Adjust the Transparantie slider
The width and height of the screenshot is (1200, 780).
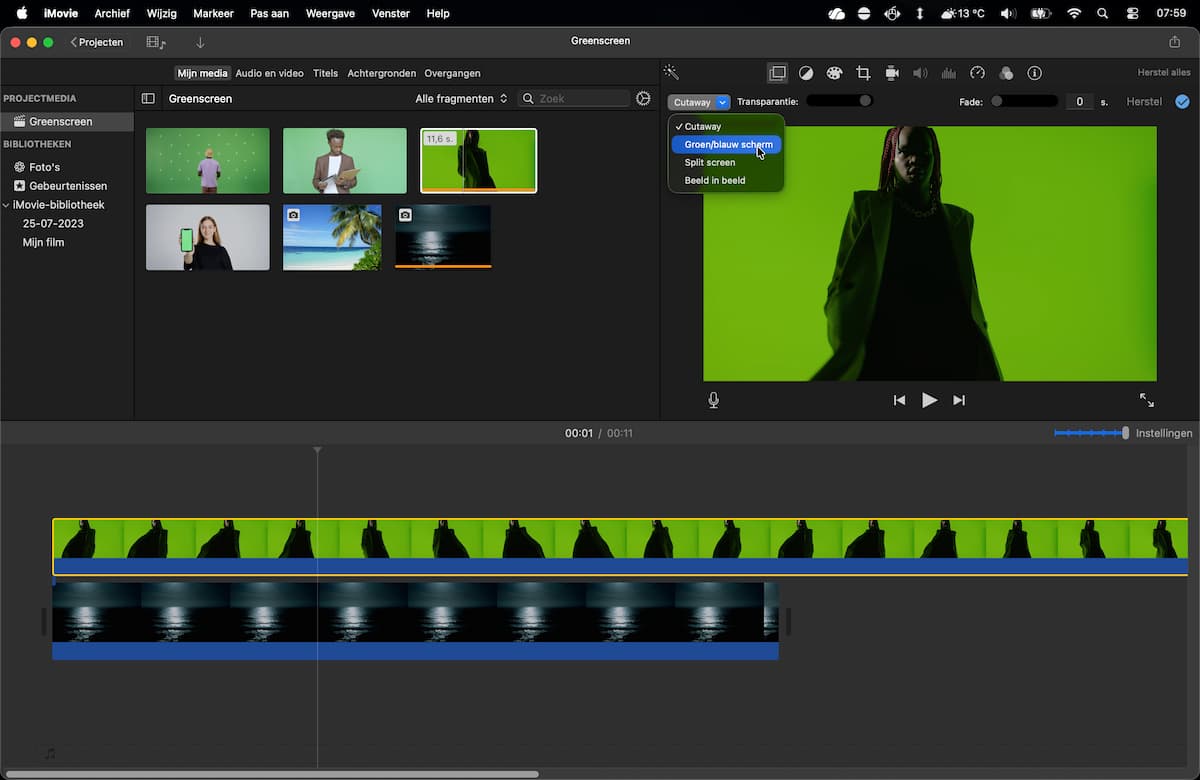pos(839,101)
